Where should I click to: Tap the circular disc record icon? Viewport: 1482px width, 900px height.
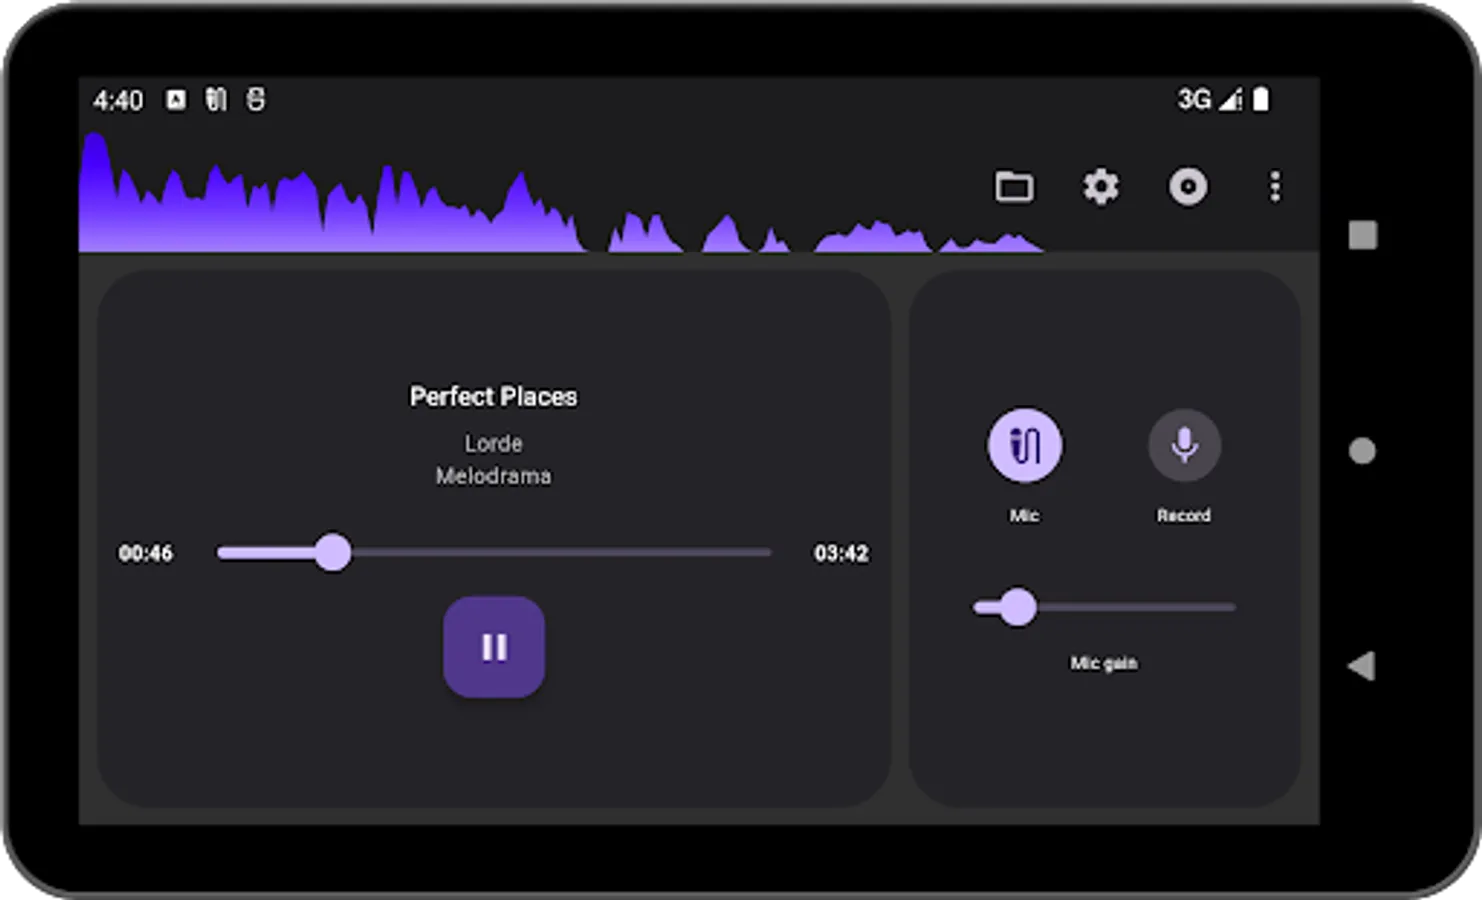[x=1188, y=186]
